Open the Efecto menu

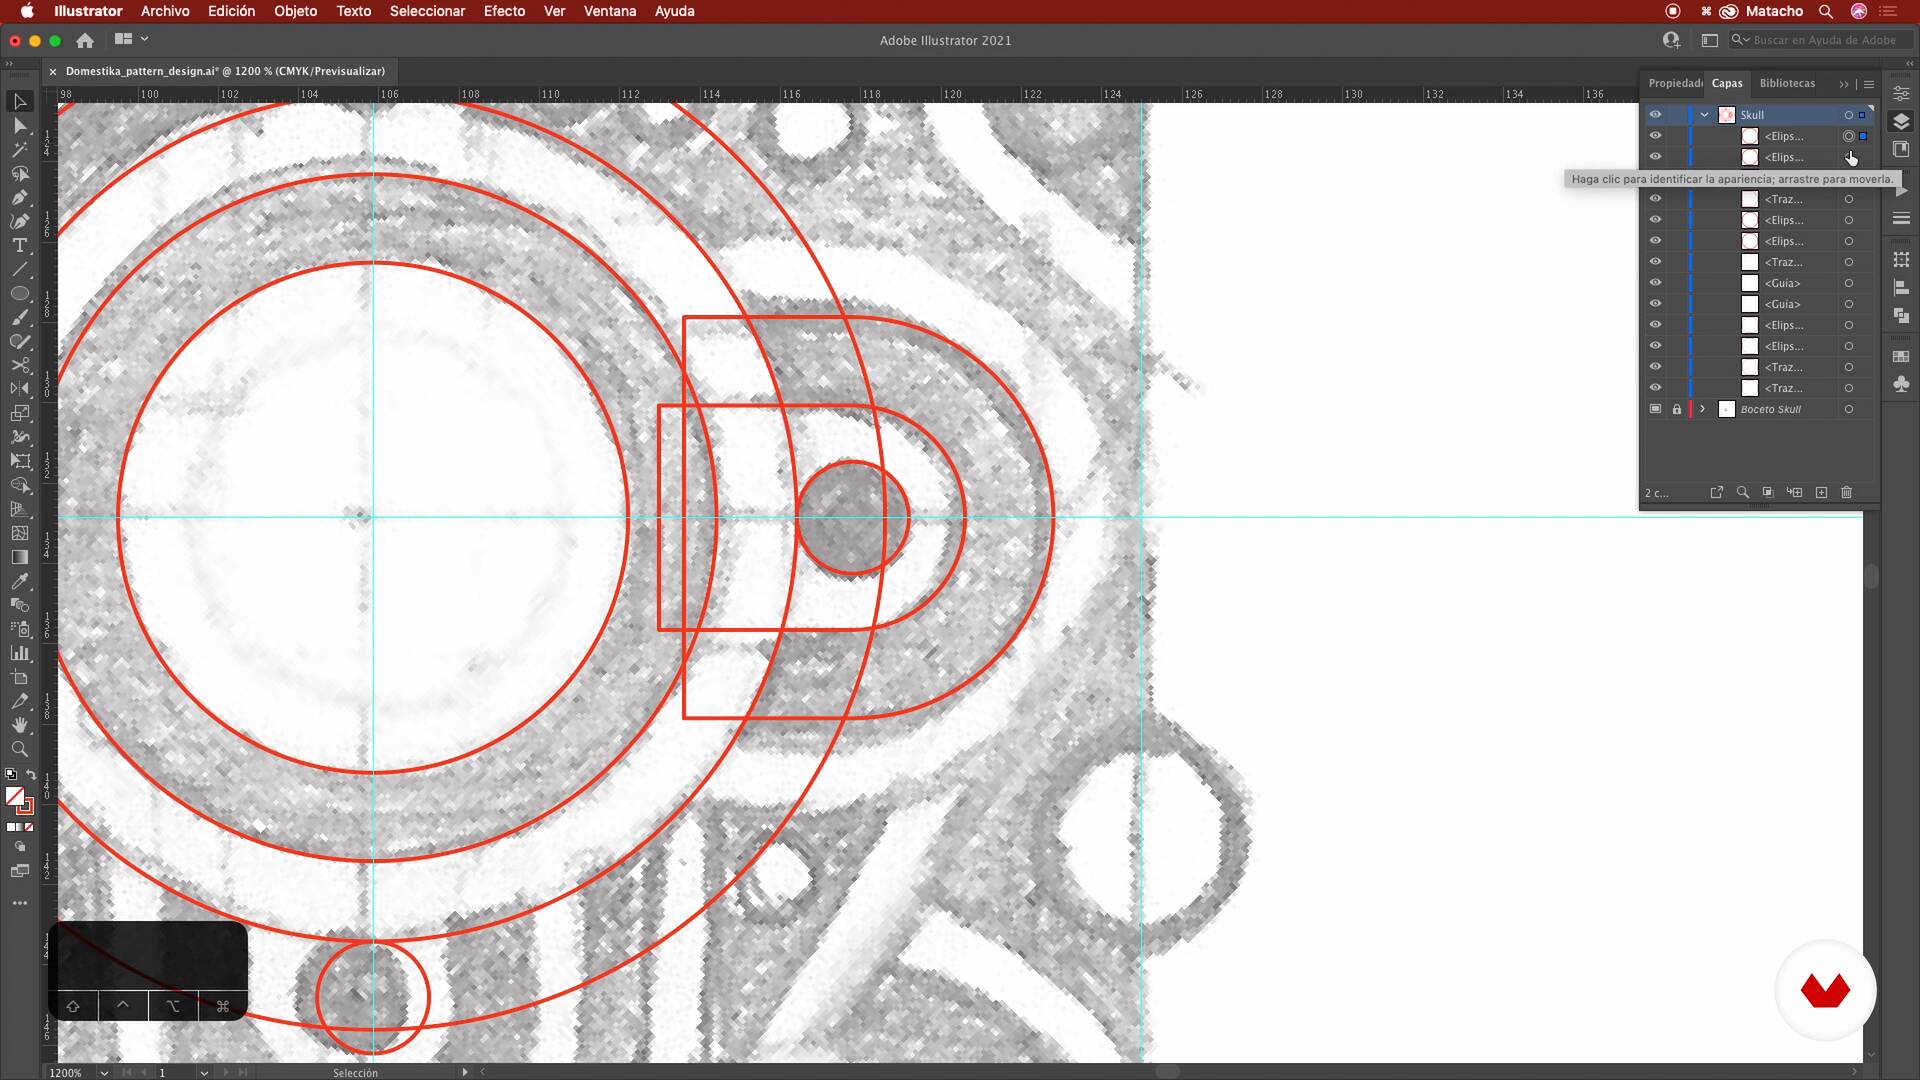(x=504, y=11)
